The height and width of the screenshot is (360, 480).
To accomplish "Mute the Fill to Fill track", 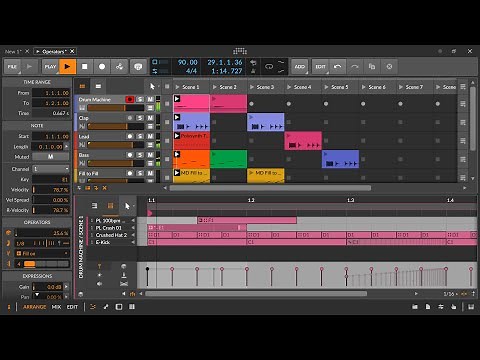I will coord(150,173).
